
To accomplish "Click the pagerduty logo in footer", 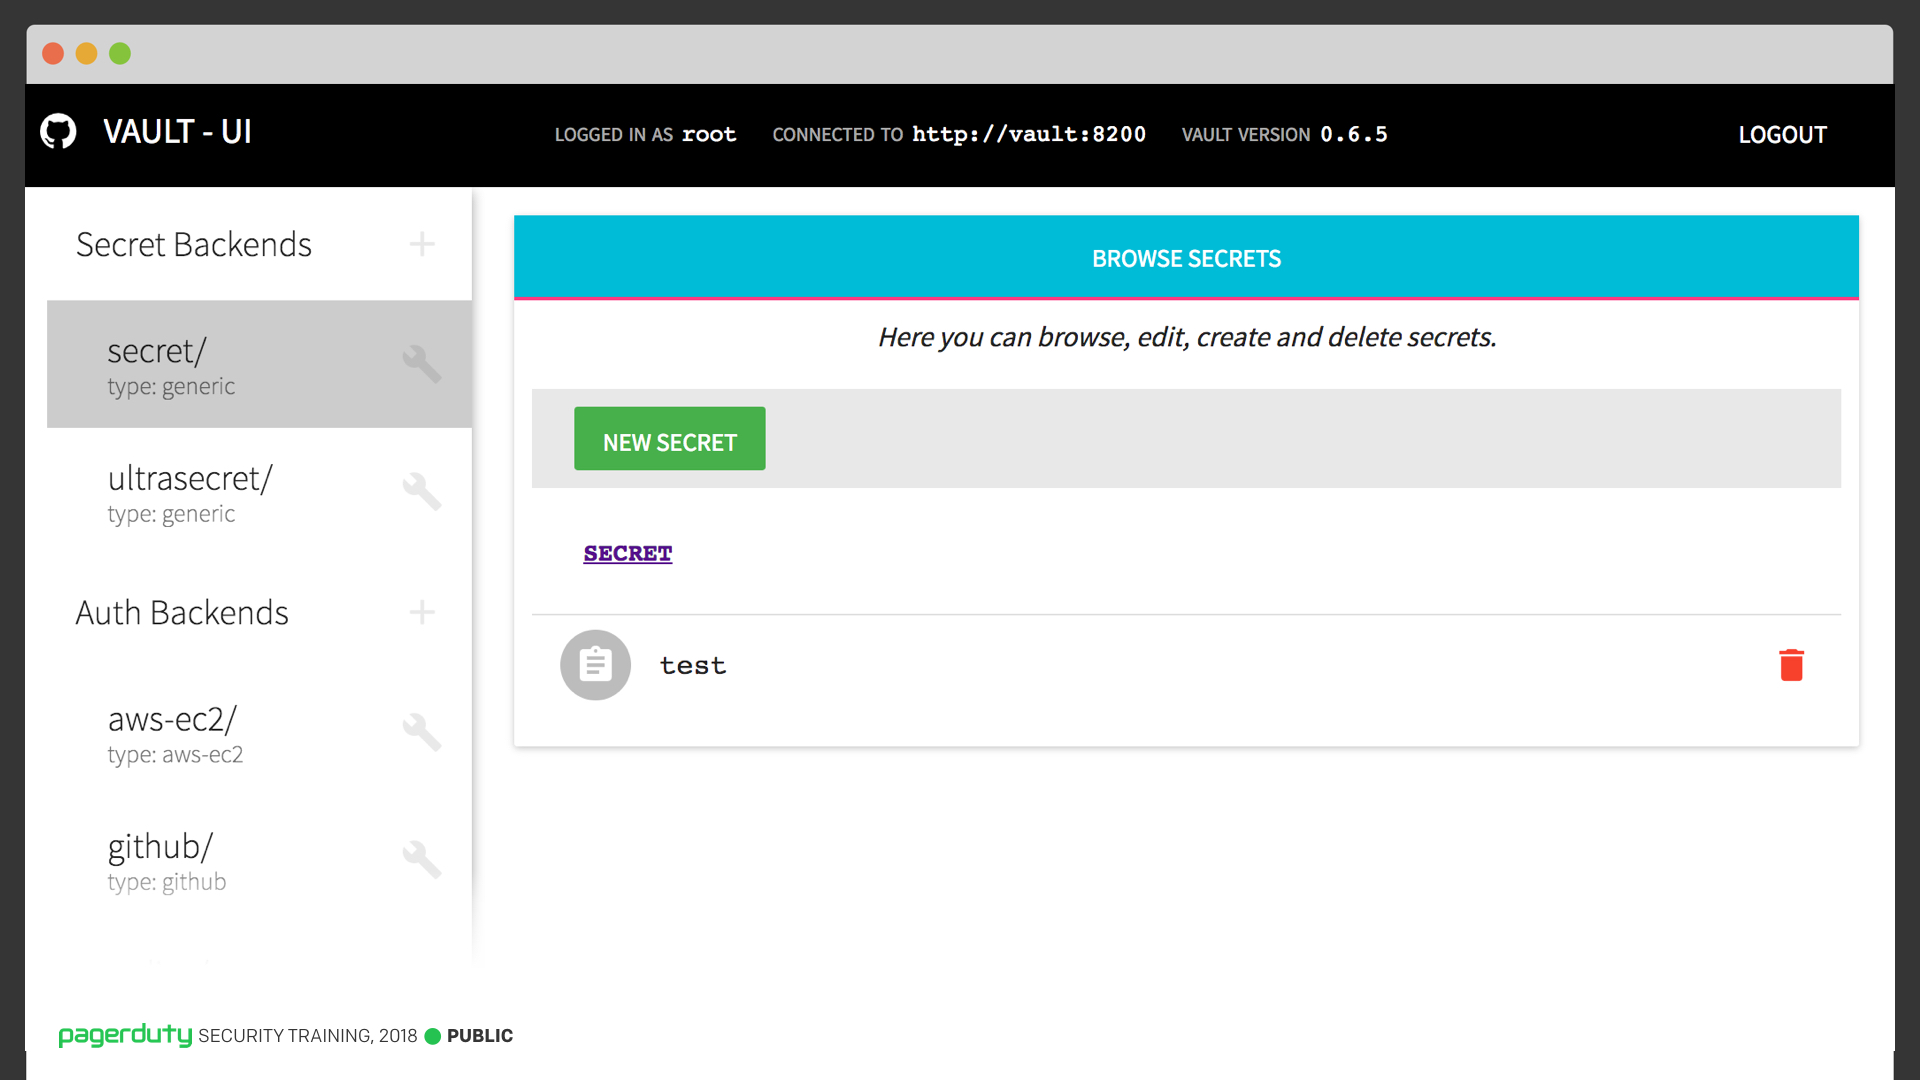I will click(x=125, y=1035).
